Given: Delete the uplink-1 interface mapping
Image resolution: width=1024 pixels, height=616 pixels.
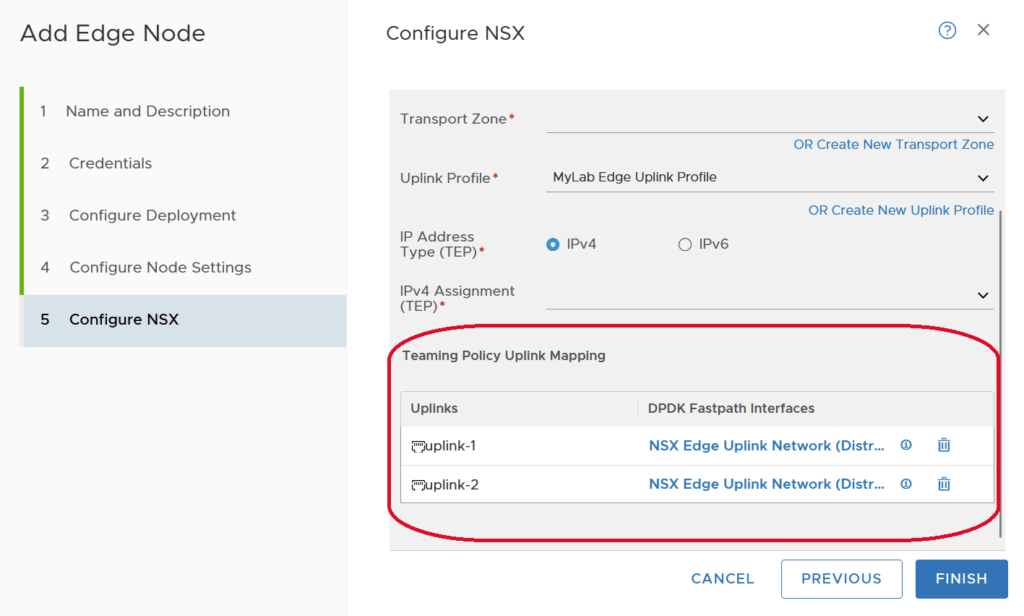Looking at the screenshot, I should (x=943, y=446).
